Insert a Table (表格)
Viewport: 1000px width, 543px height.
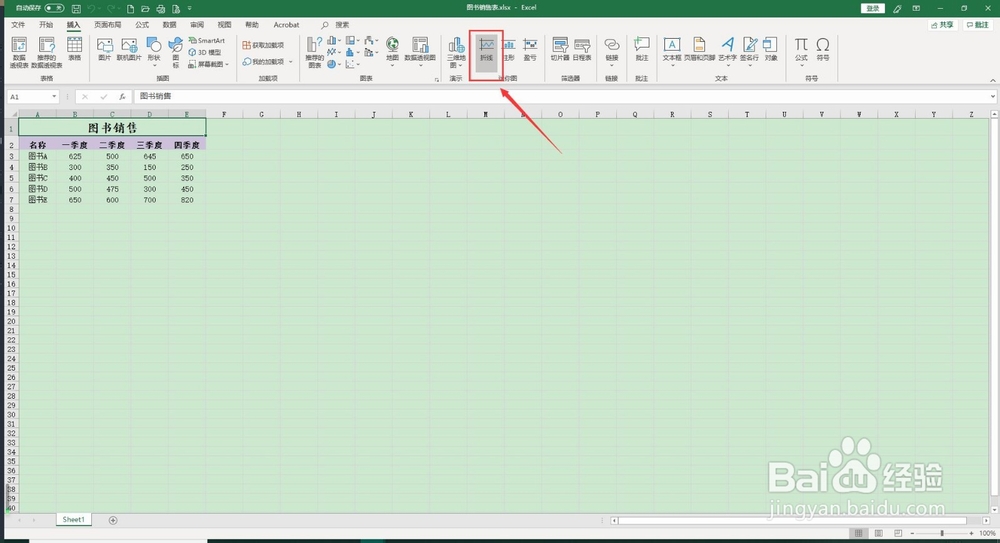[x=75, y=49]
